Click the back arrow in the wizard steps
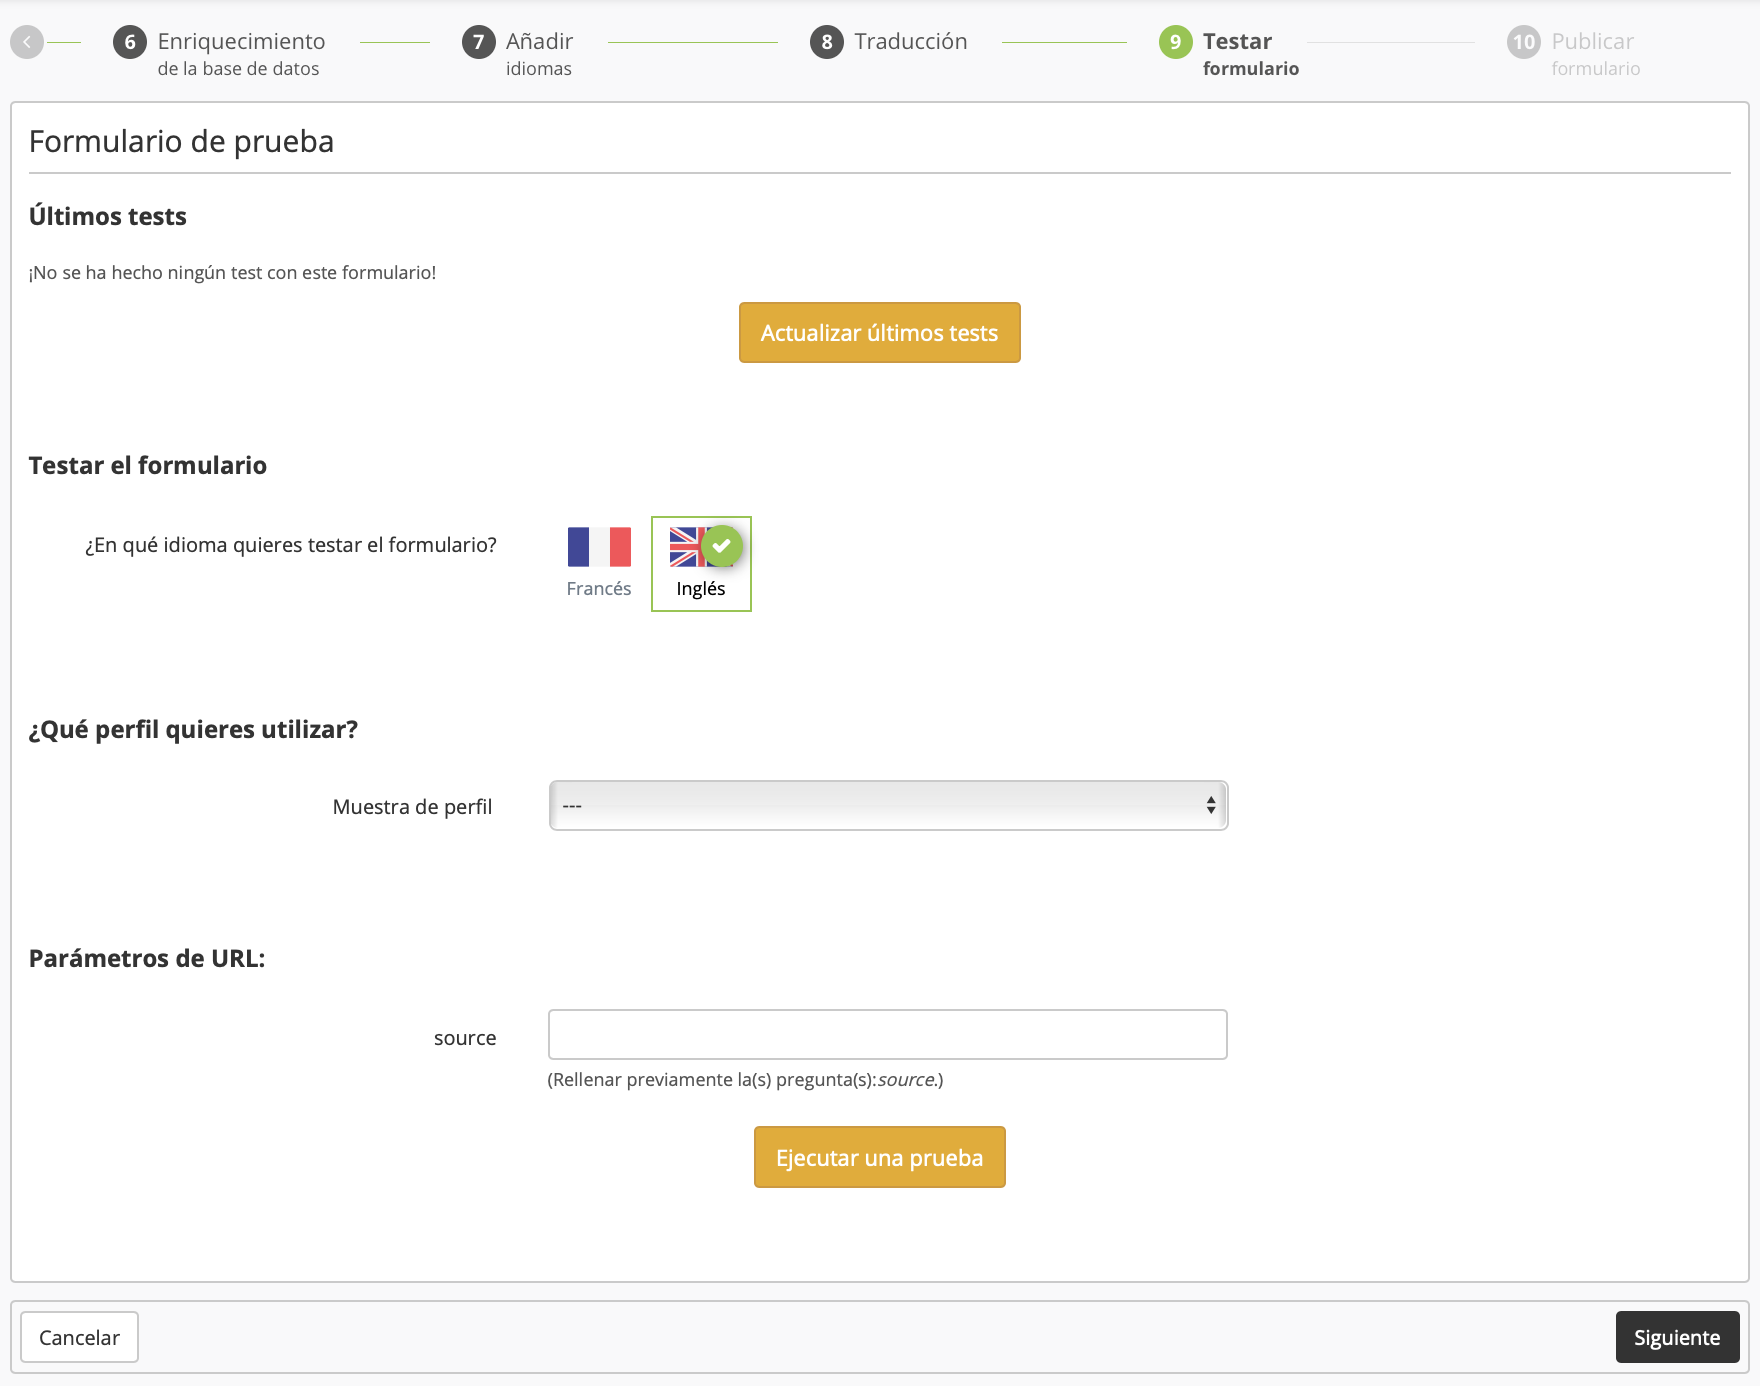This screenshot has width=1760, height=1386. [27, 42]
